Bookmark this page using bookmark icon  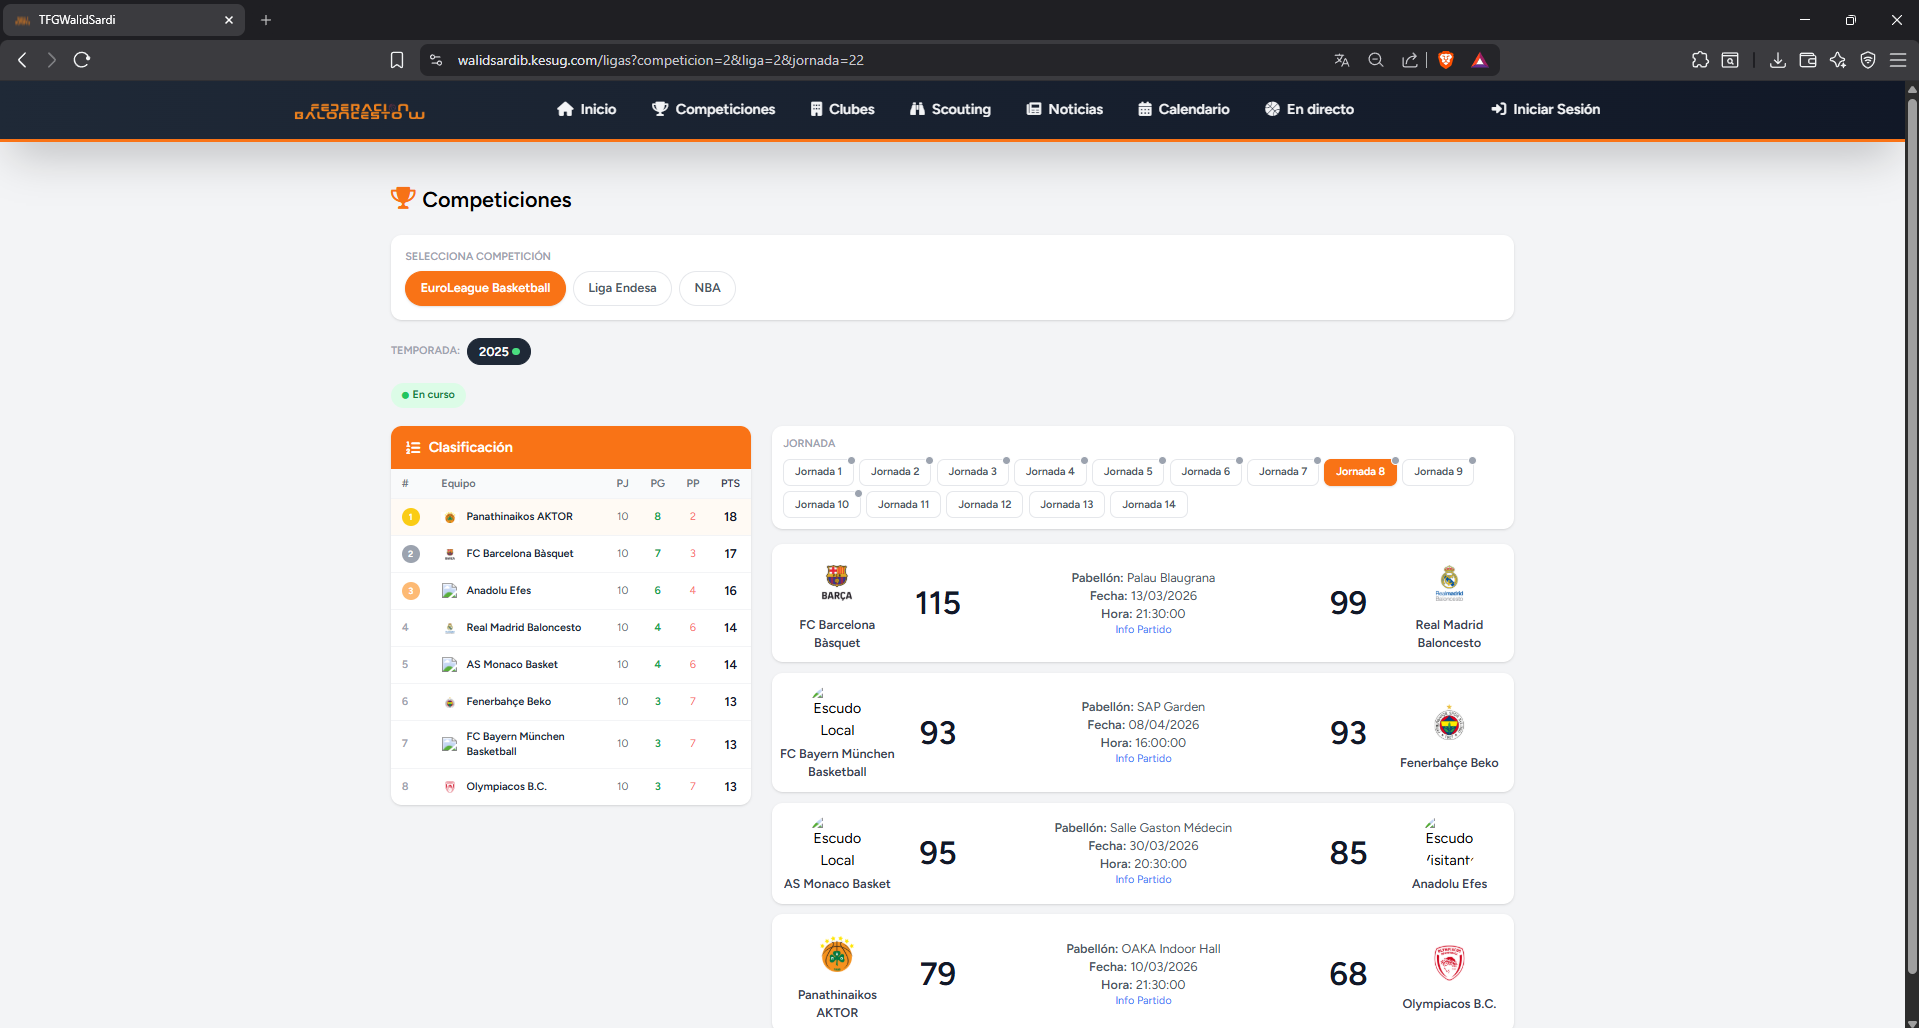click(x=397, y=60)
